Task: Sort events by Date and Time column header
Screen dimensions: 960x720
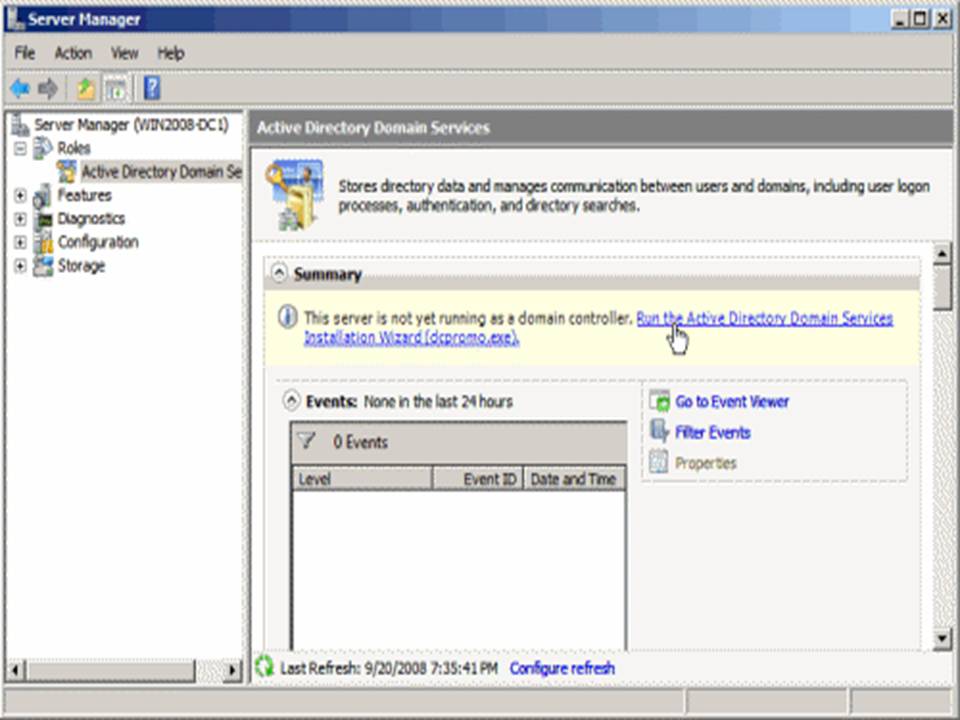Action: (x=574, y=479)
